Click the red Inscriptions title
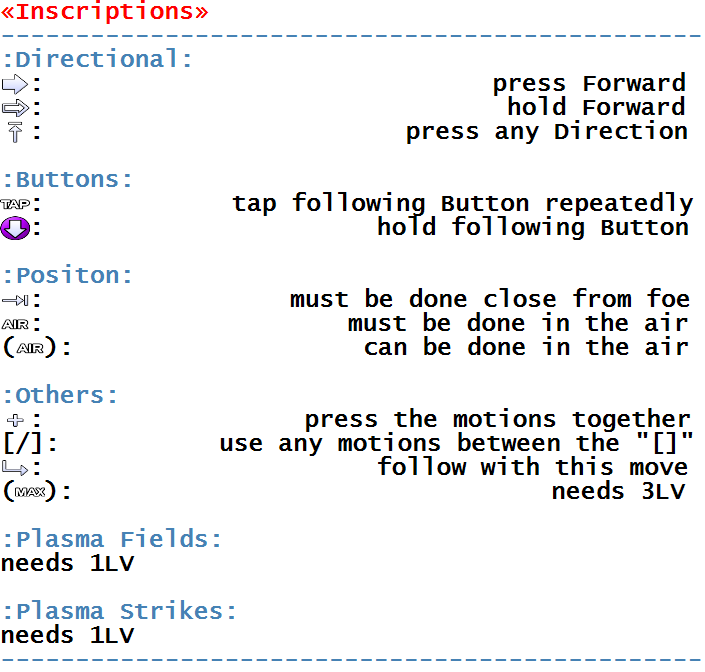The height and width of the screenshot is (672, 705). (x=105, y=11)
